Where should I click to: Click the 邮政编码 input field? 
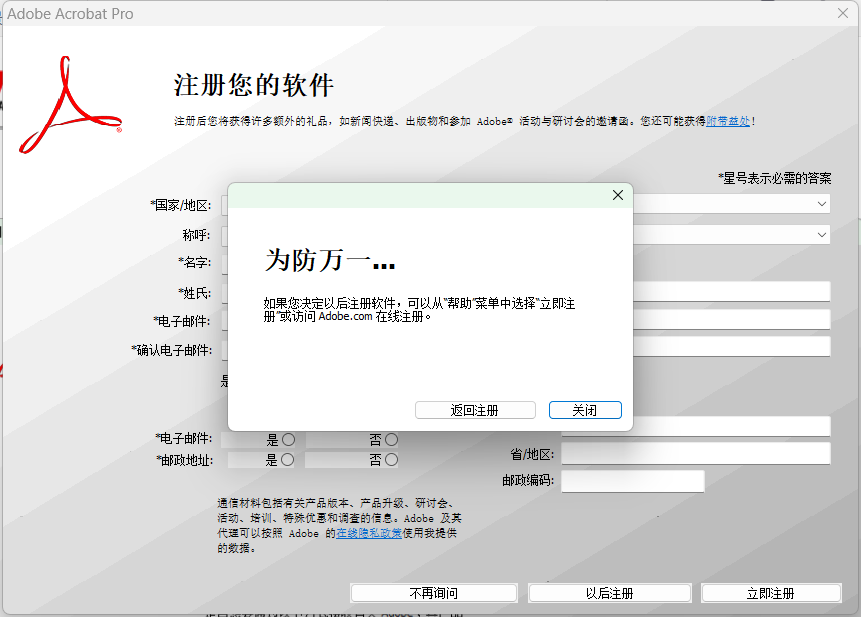(633, 481)
